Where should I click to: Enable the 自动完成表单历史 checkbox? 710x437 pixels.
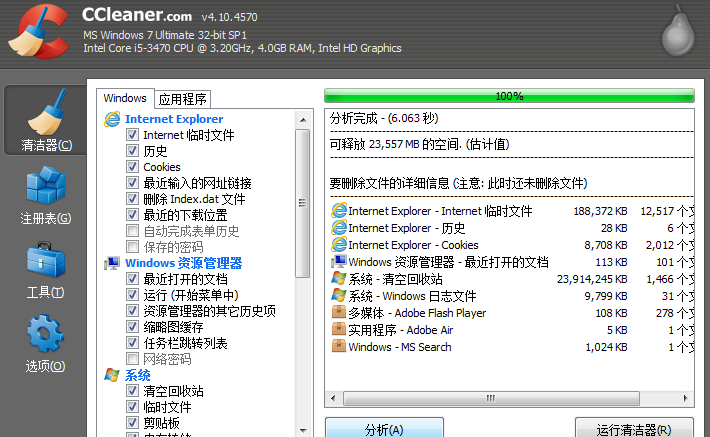pos(132,231)
